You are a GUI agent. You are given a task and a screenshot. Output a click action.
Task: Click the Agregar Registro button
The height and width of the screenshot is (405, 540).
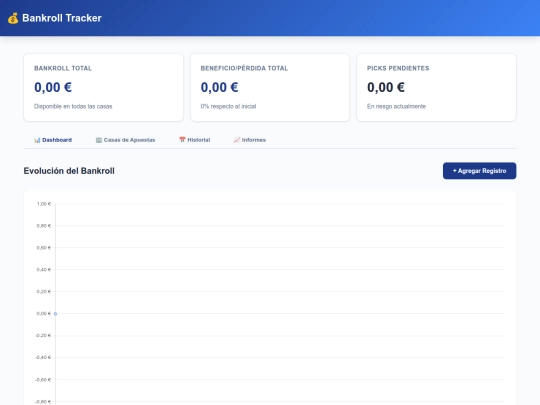click(x=479, y=171)
